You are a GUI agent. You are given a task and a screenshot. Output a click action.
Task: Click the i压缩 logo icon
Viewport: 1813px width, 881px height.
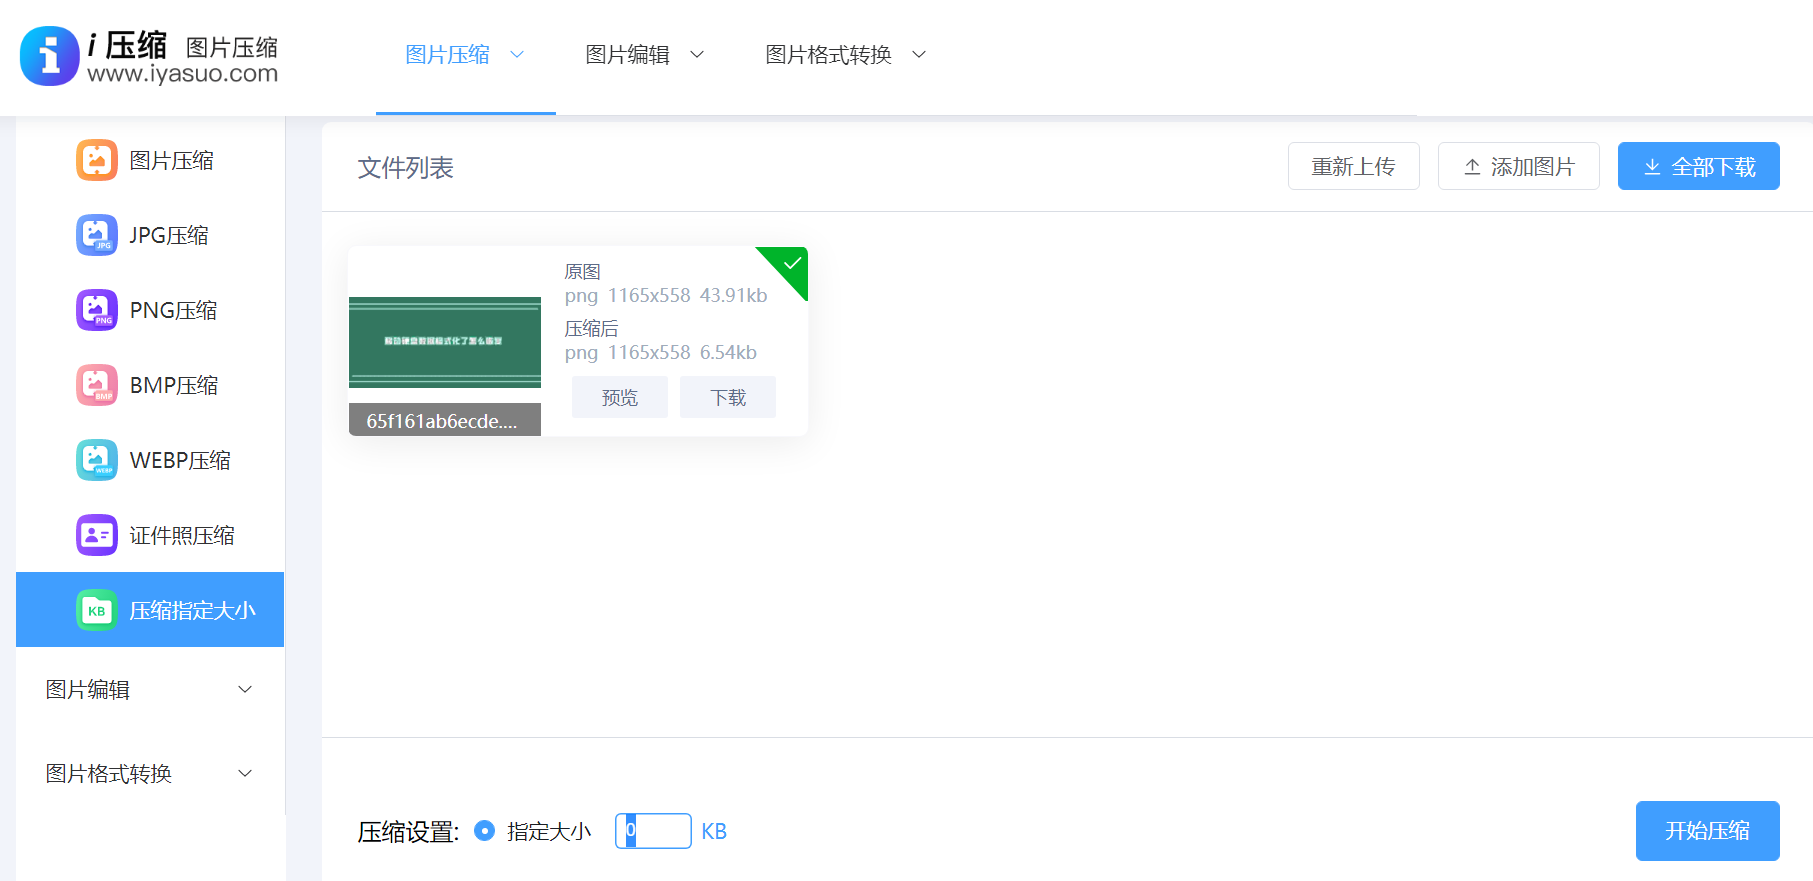49,56
